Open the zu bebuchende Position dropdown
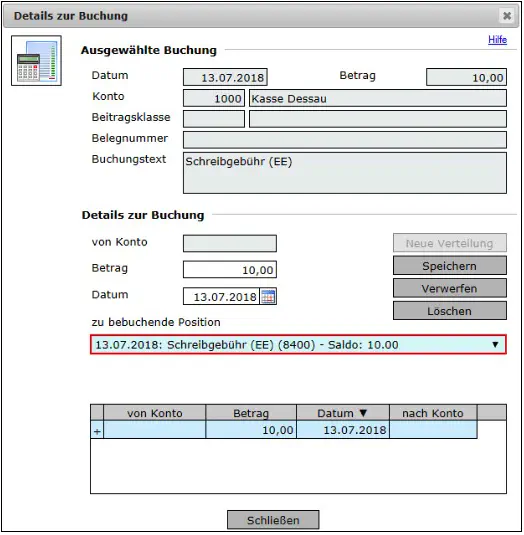The width and height of the screenshot is (524, 535). 298,345
